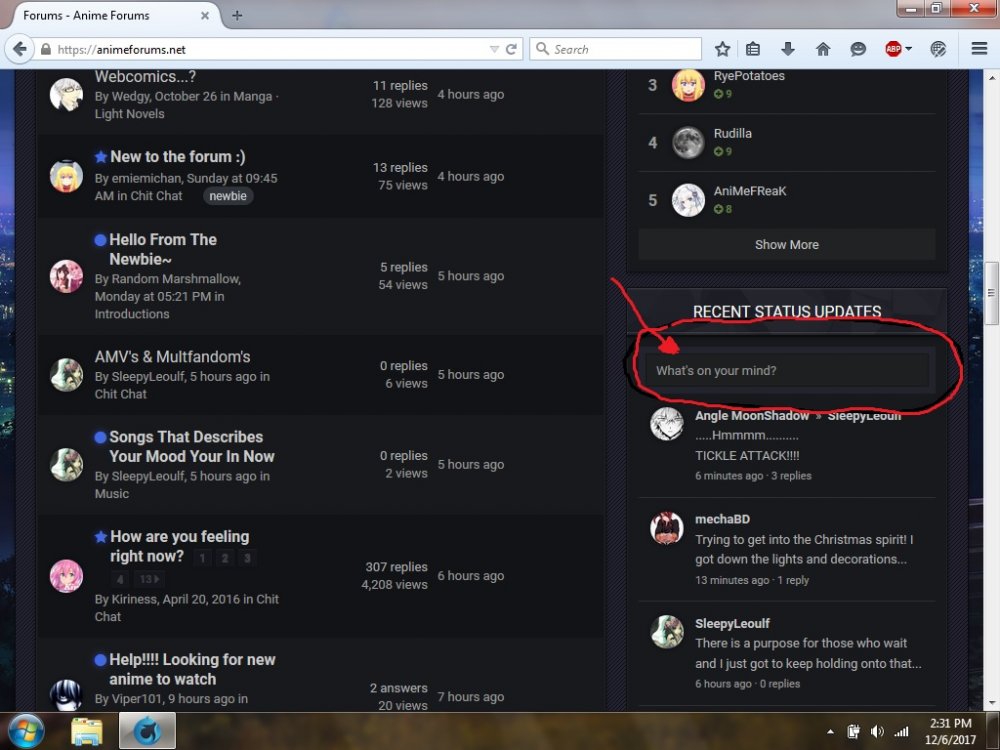This screenshot has height=750, width=1000.
Task: Click RyePotatoes avatar in leaderboard
Action: click(x=688, y=85)
